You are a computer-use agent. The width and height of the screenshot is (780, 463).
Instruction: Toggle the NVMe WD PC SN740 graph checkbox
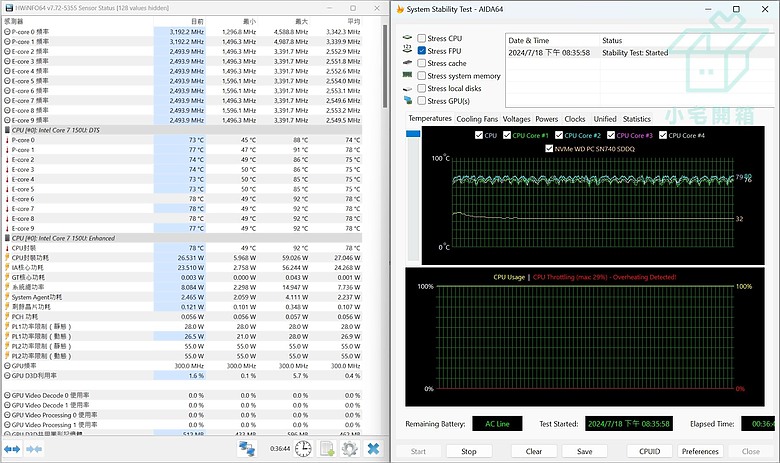click(x=549, y=148)
